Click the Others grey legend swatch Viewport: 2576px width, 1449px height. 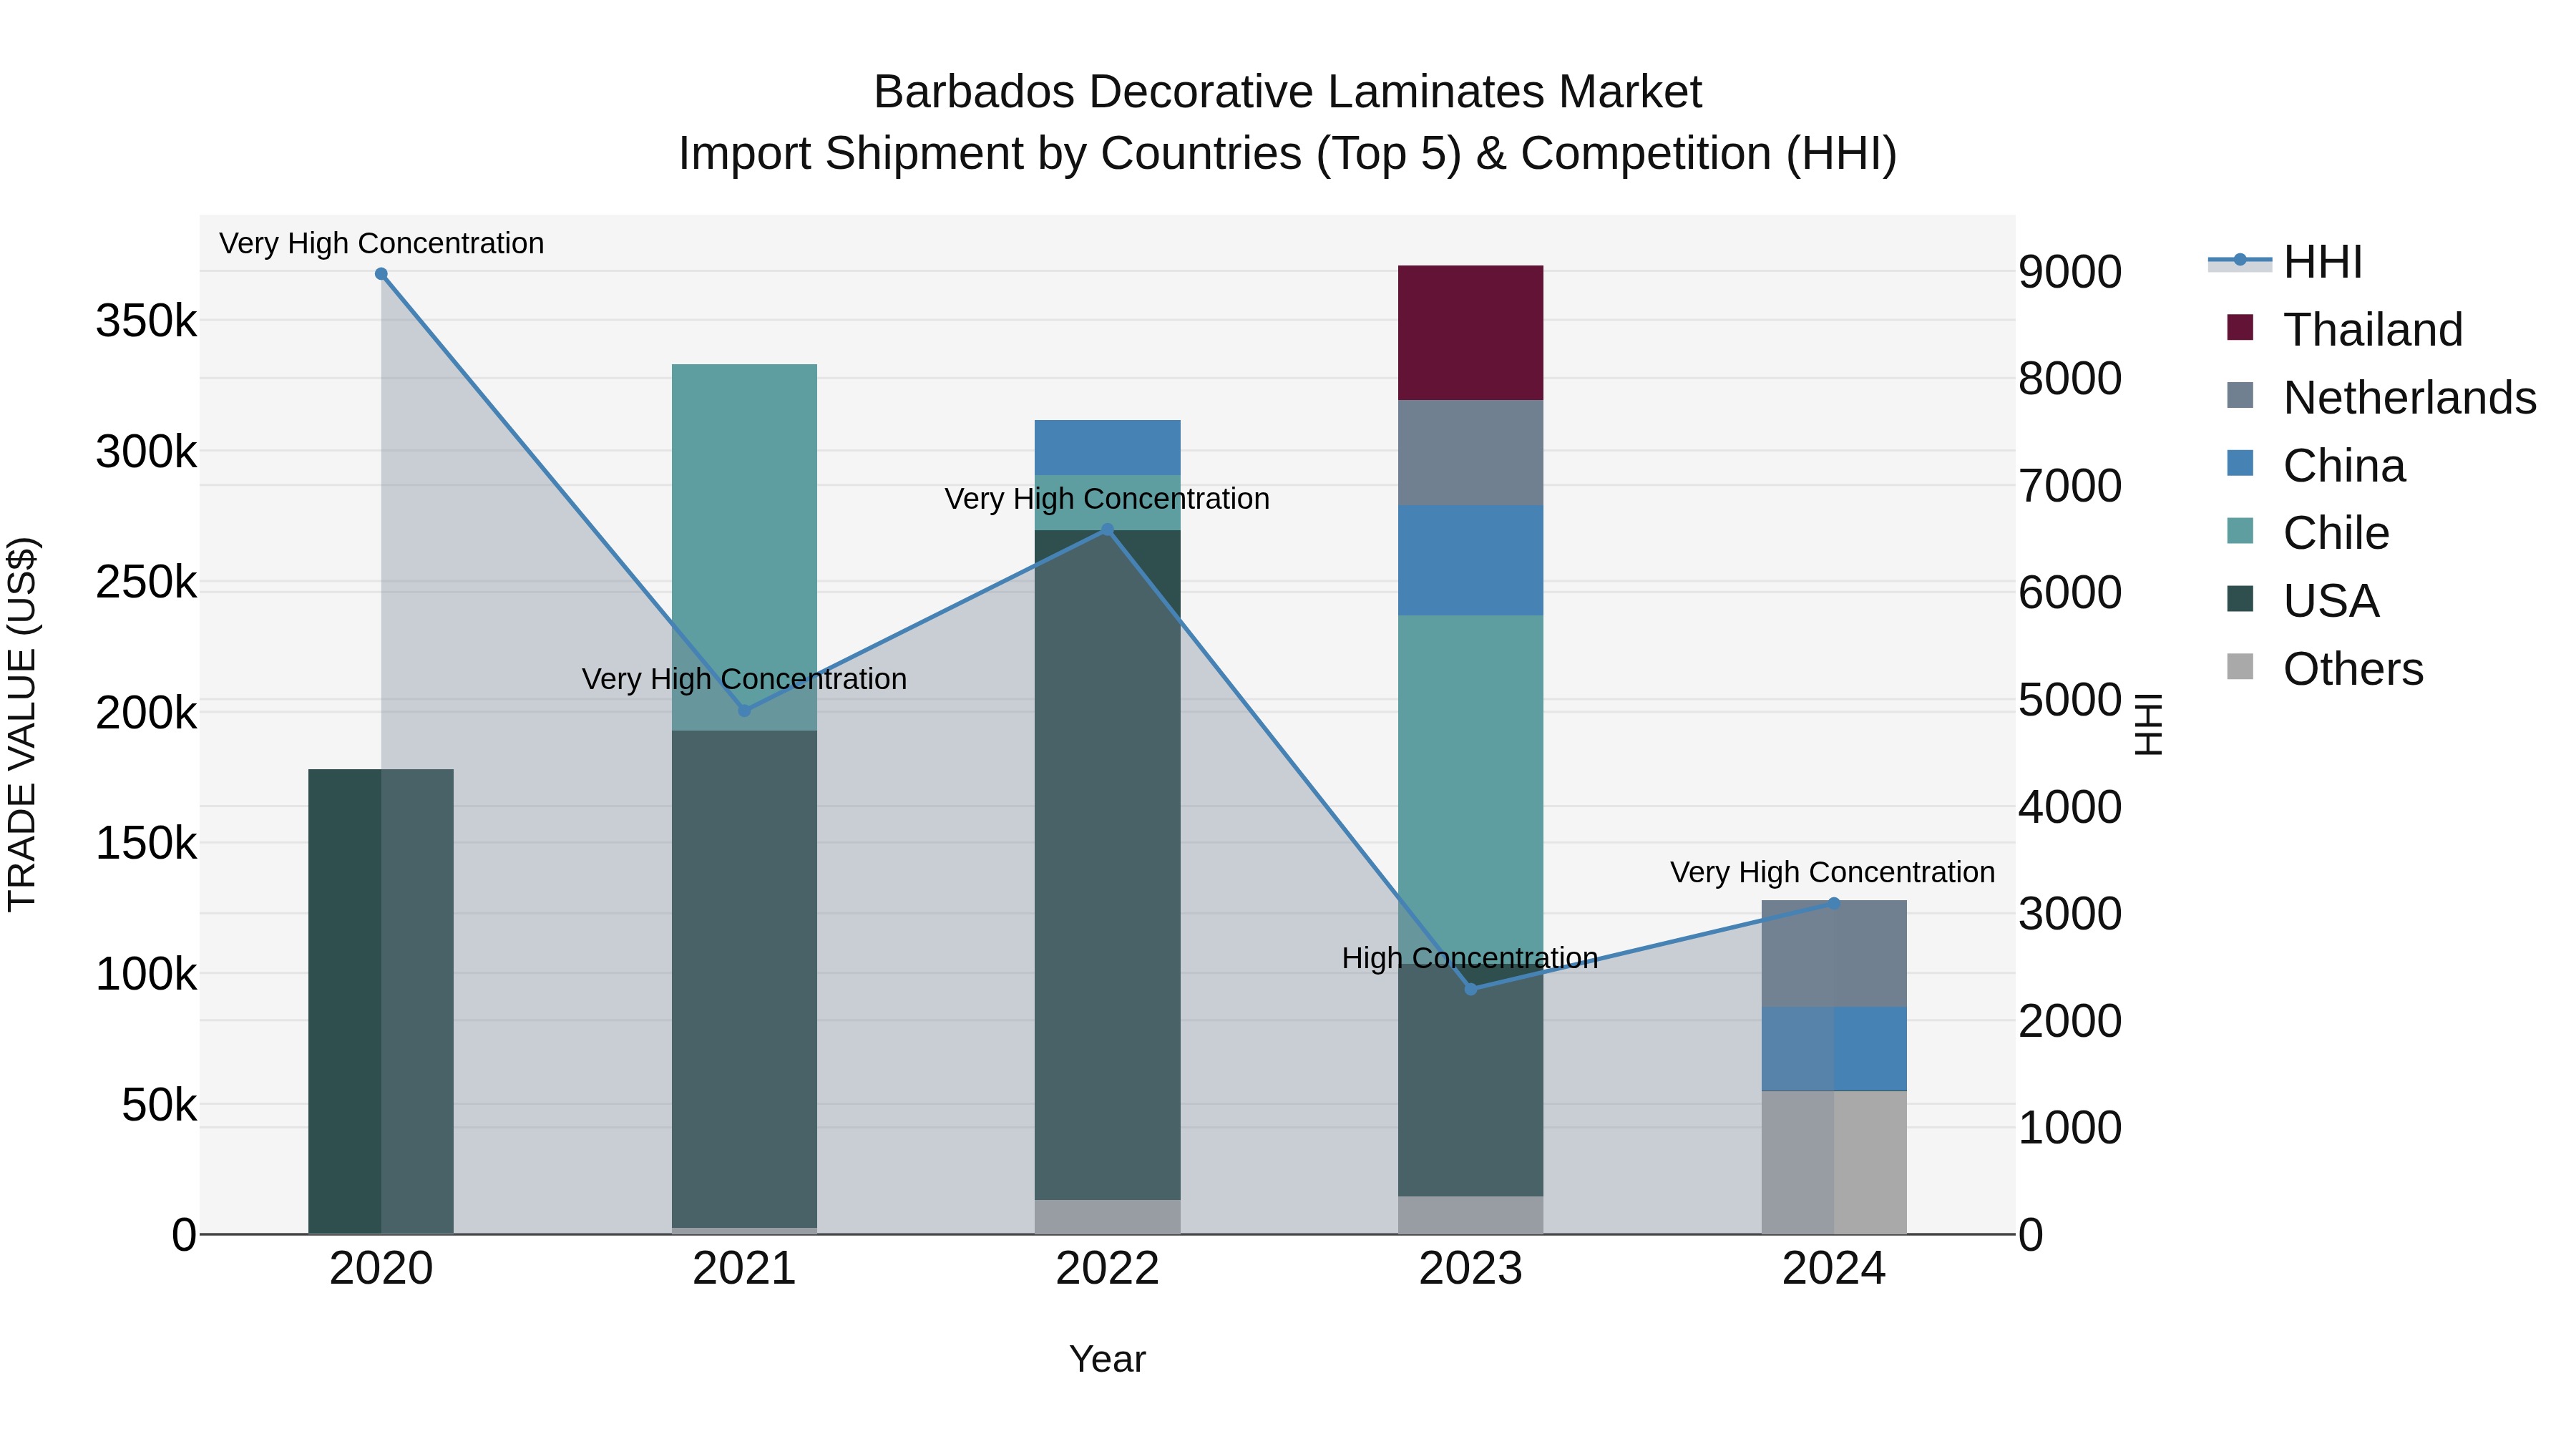2240,667
